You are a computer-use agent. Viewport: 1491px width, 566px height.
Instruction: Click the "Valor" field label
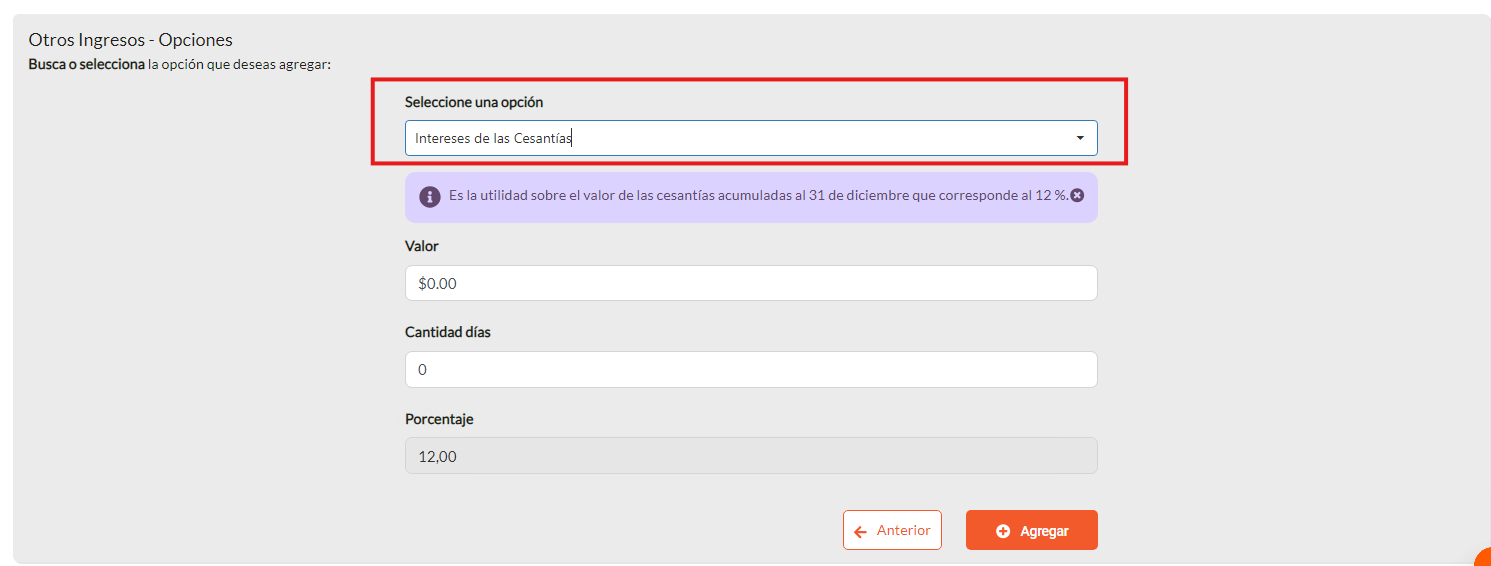coord(422,246)
